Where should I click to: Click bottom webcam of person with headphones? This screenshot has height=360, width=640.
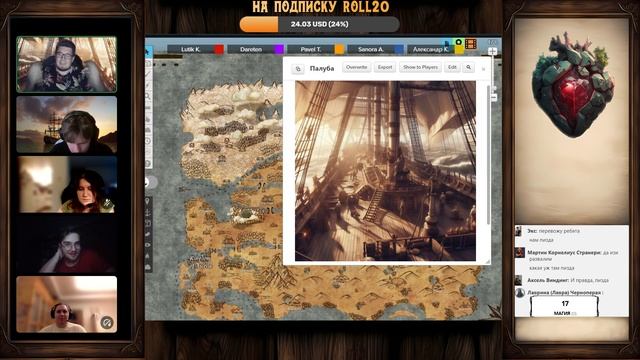click(x=67, y=304)
